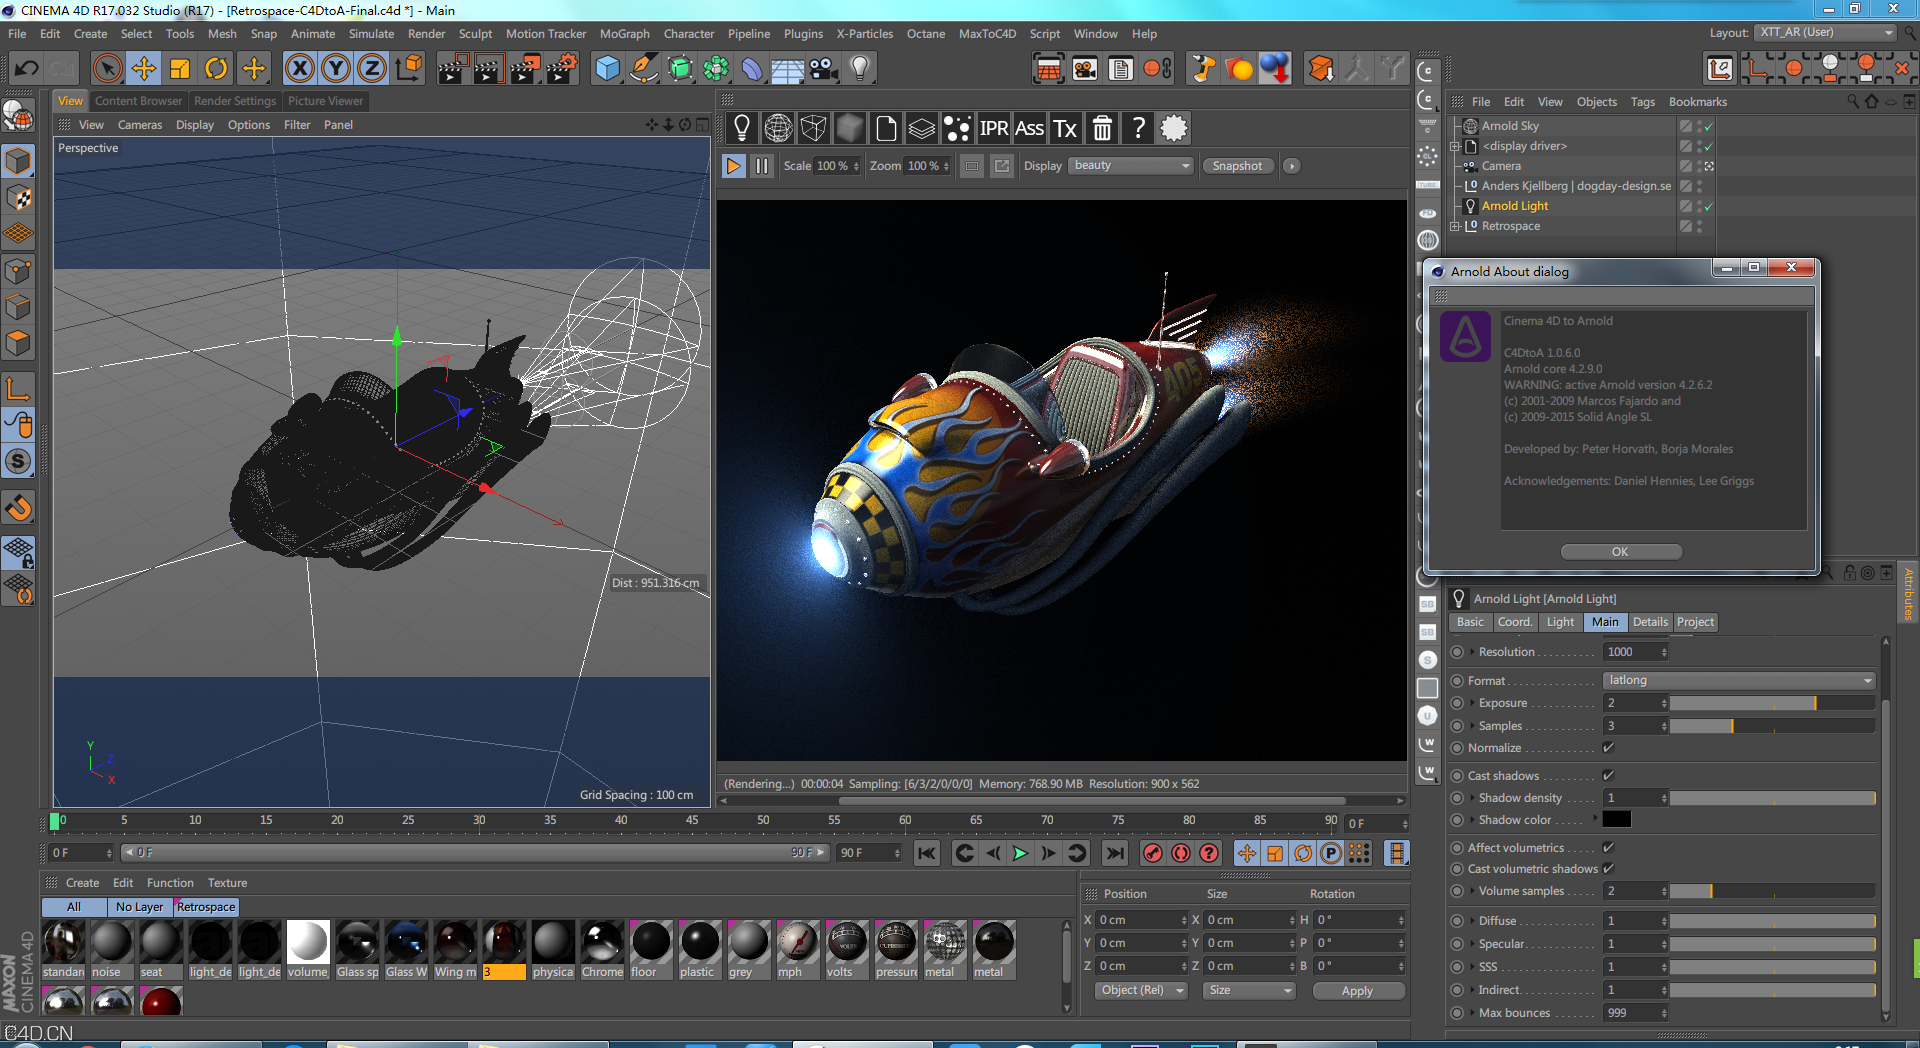Select Arnold Sky in object manager
1920x1048 pixels.
point(1510,126)
